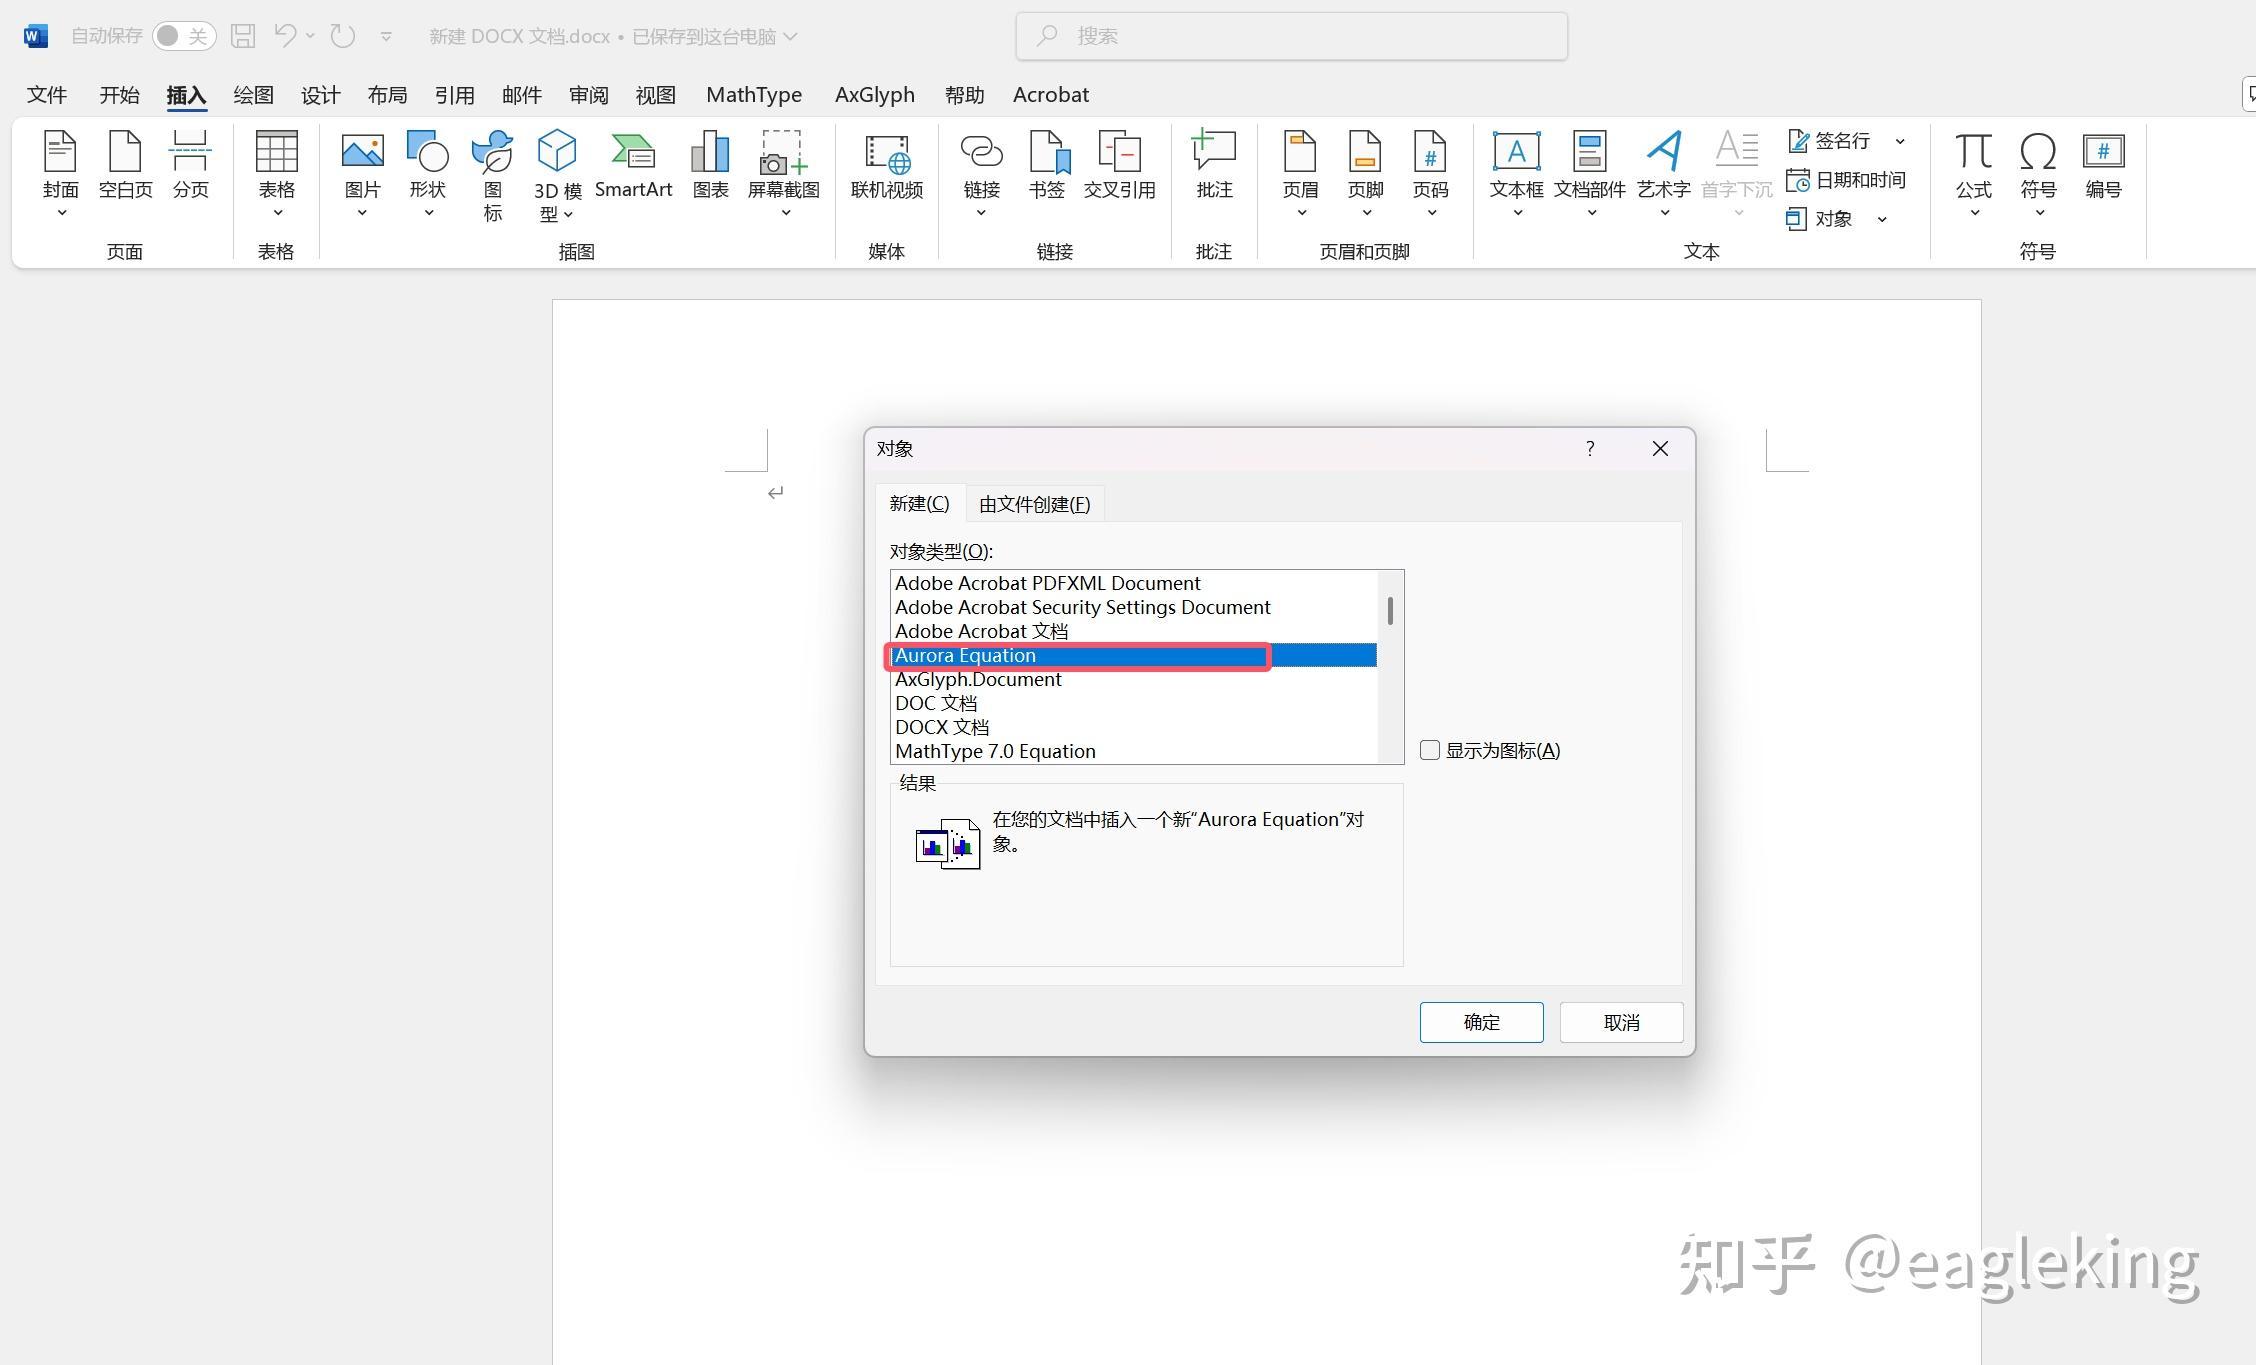Viewport: 2256px width, 1365px height.
Task: Select AxGlyph.Document object type
Action: tap(1133, 679)
